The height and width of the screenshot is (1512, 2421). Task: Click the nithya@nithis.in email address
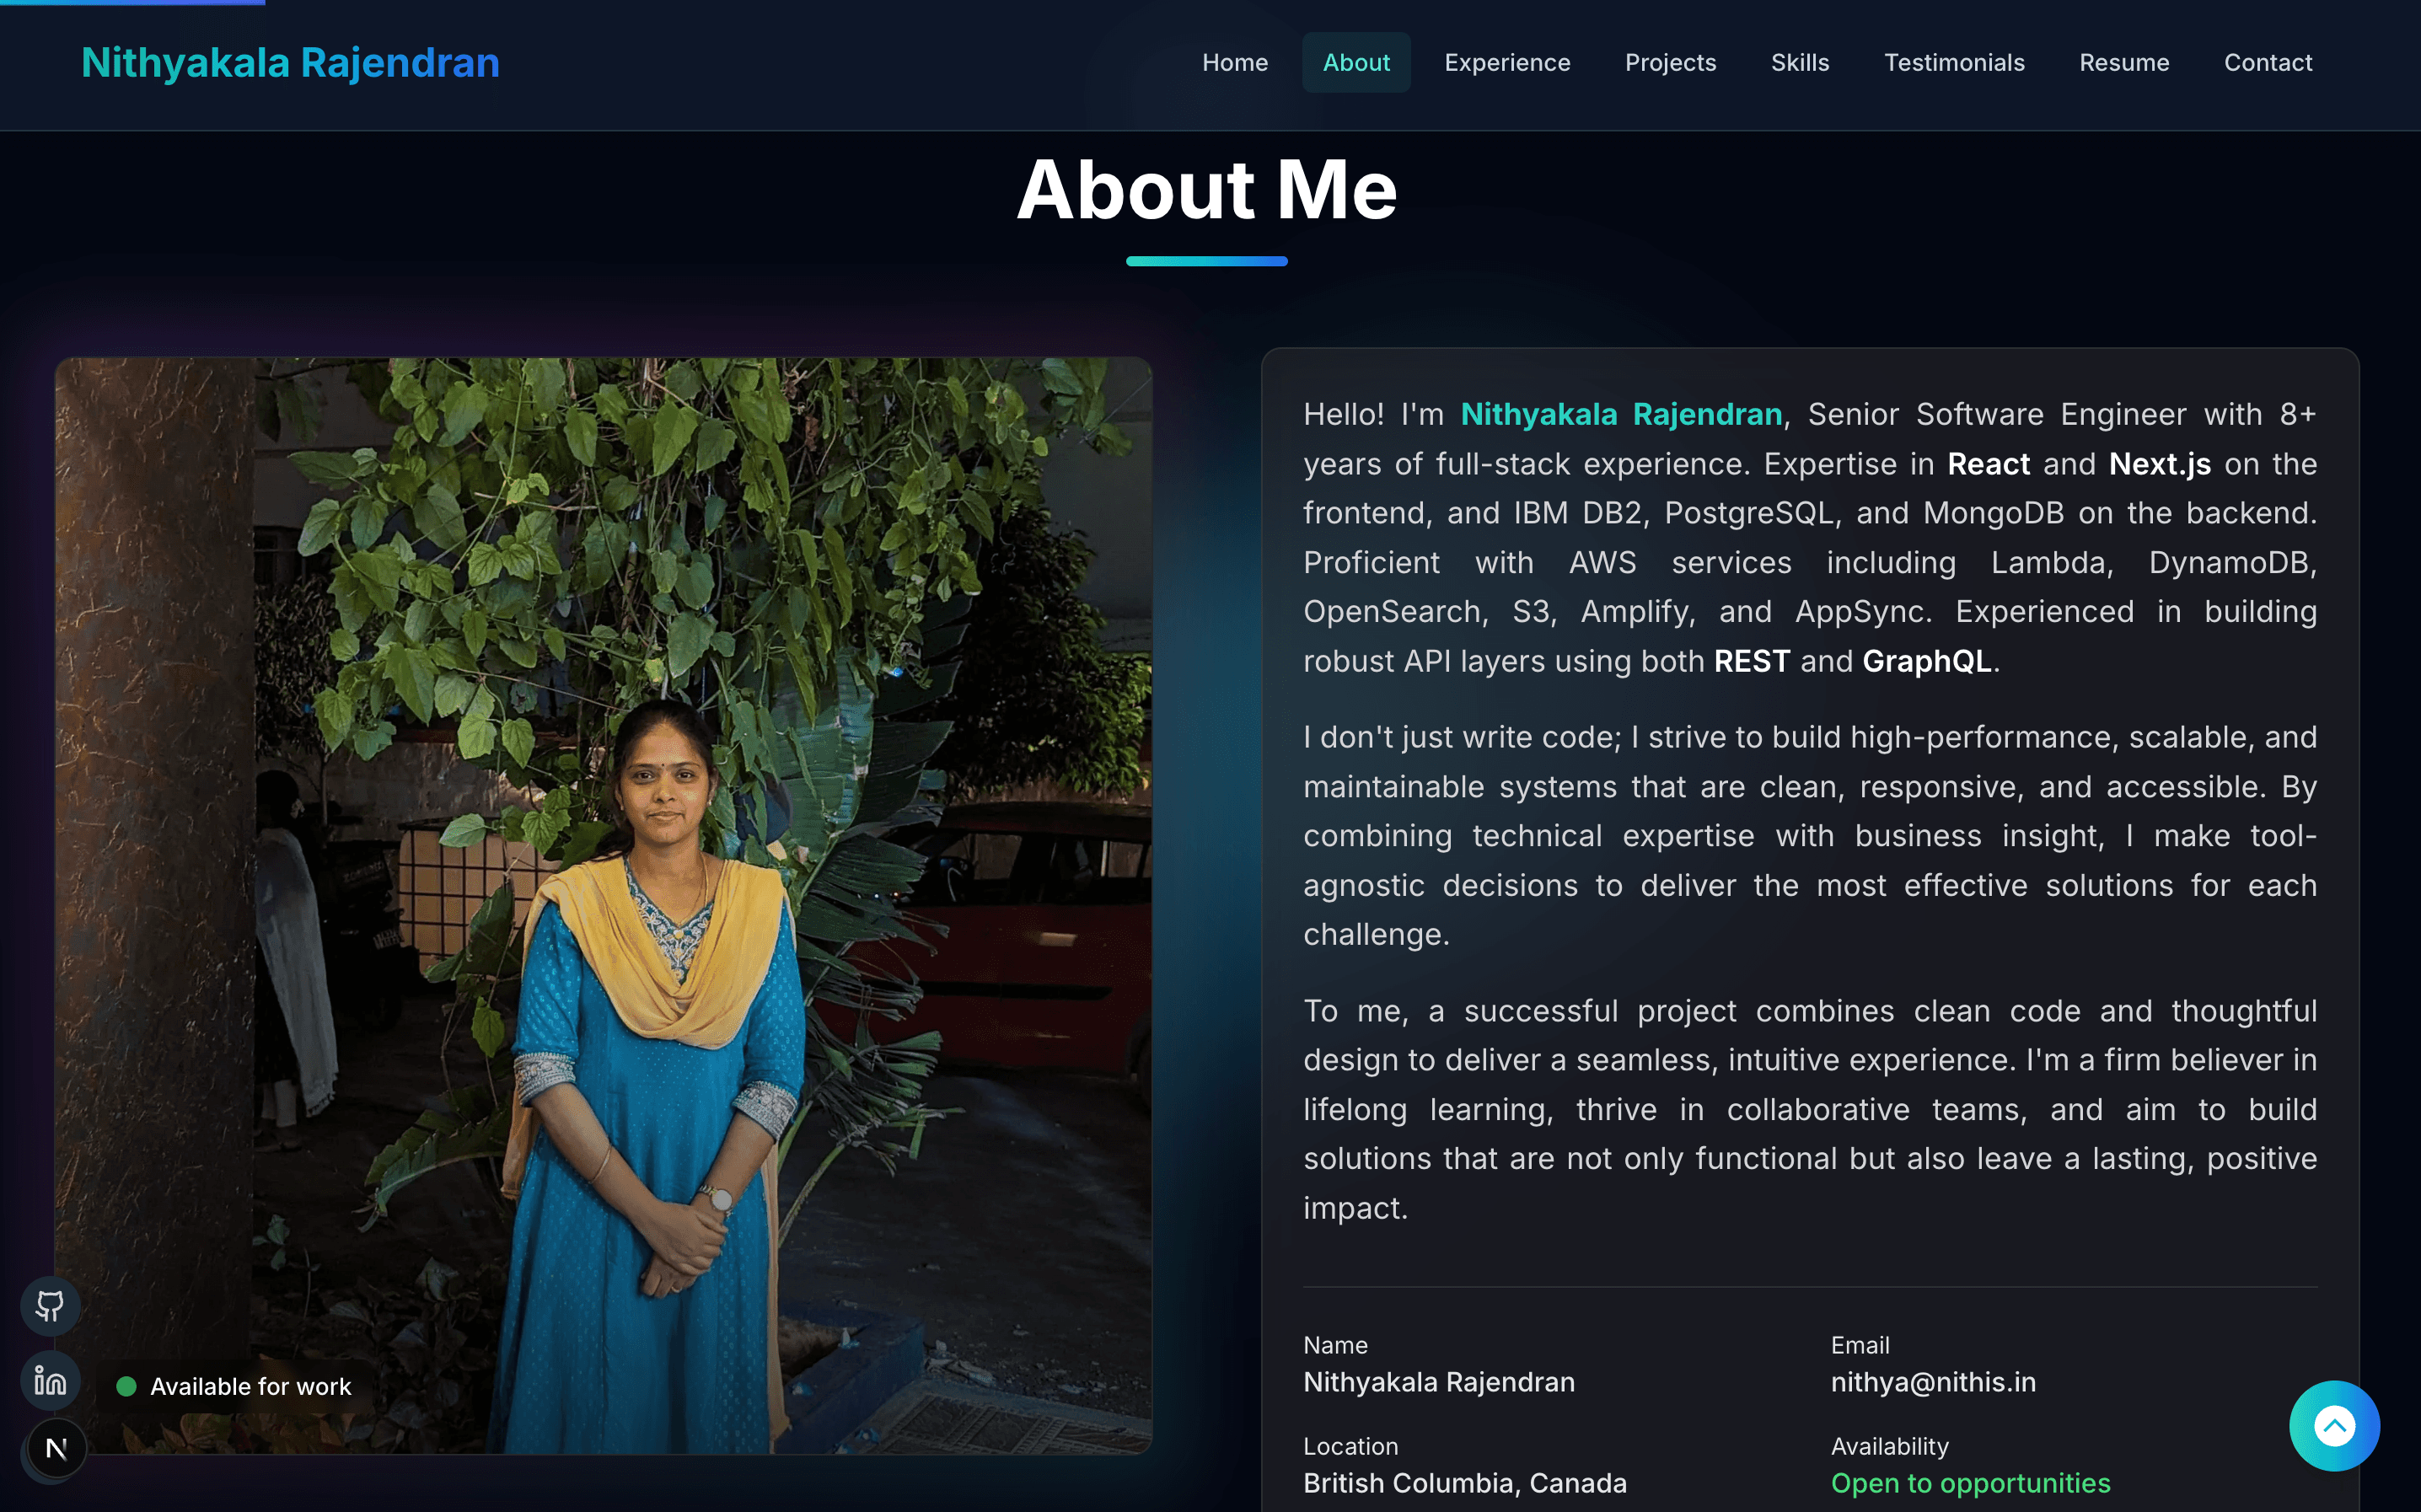coord(1933,1382)
